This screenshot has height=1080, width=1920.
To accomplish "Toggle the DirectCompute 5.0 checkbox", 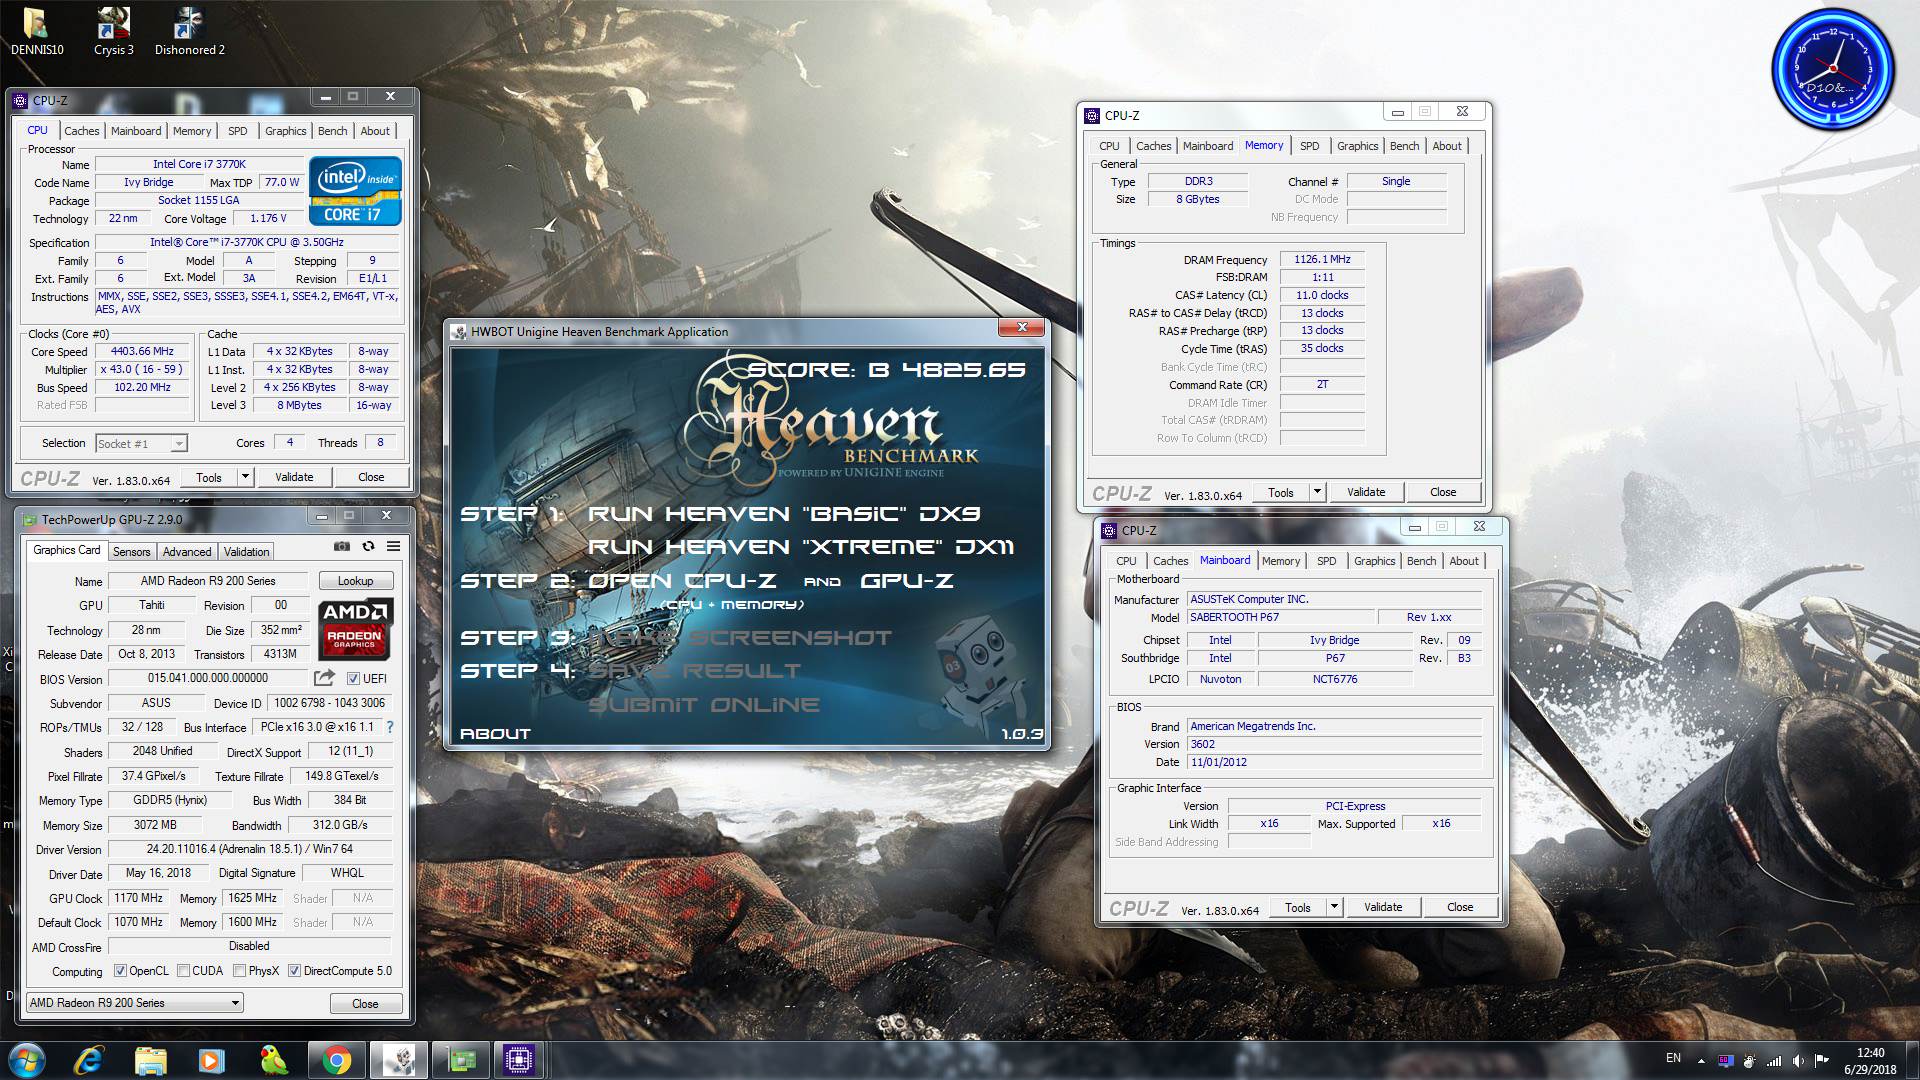I will click(x=294, y=971).
